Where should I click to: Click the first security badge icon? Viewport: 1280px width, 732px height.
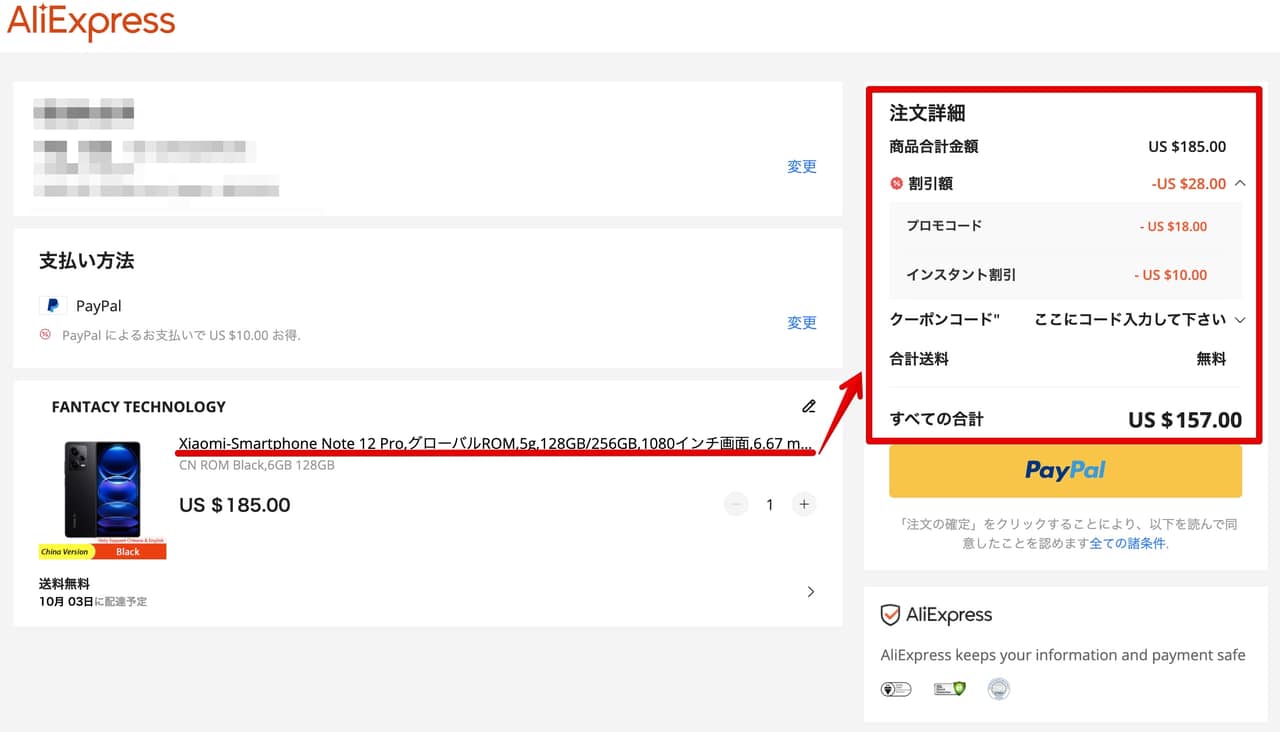click(x=896, y=689)
